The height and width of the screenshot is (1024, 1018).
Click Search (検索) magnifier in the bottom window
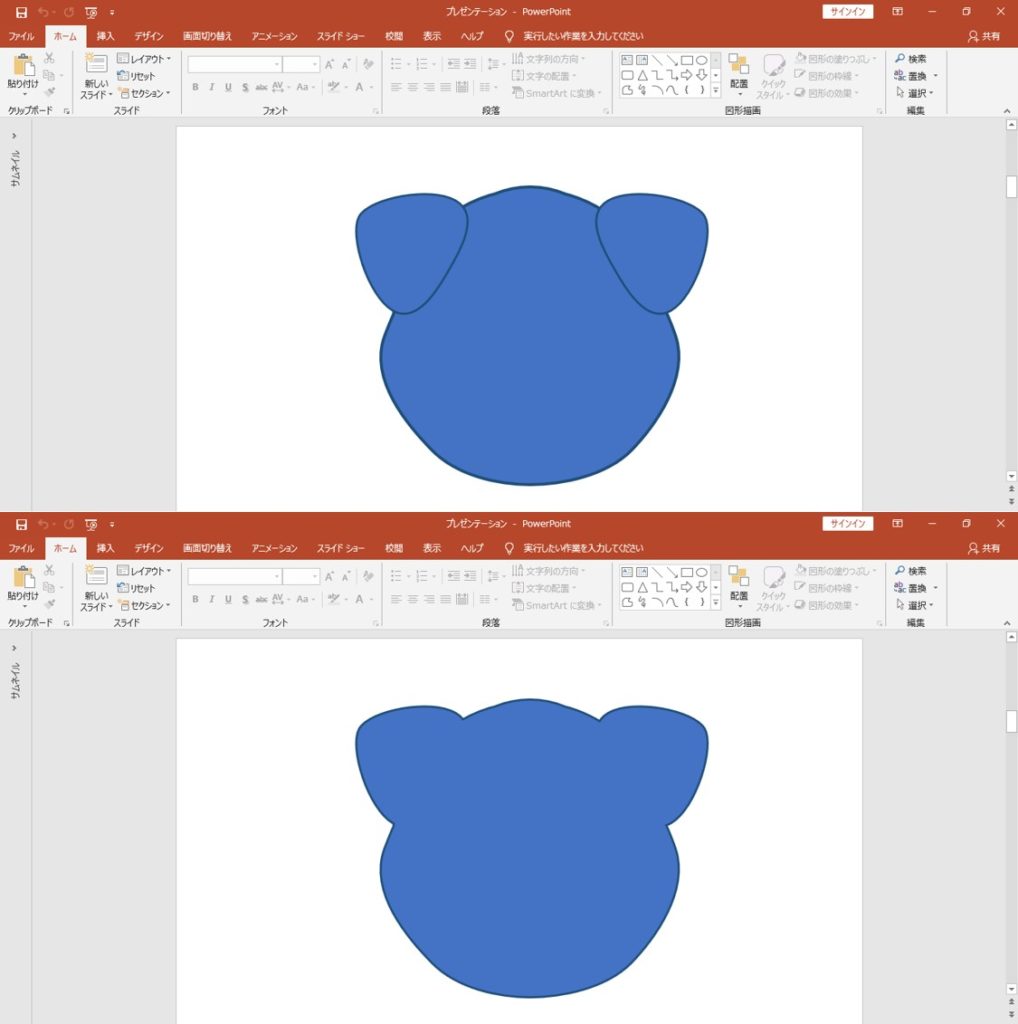coord(900,571)
